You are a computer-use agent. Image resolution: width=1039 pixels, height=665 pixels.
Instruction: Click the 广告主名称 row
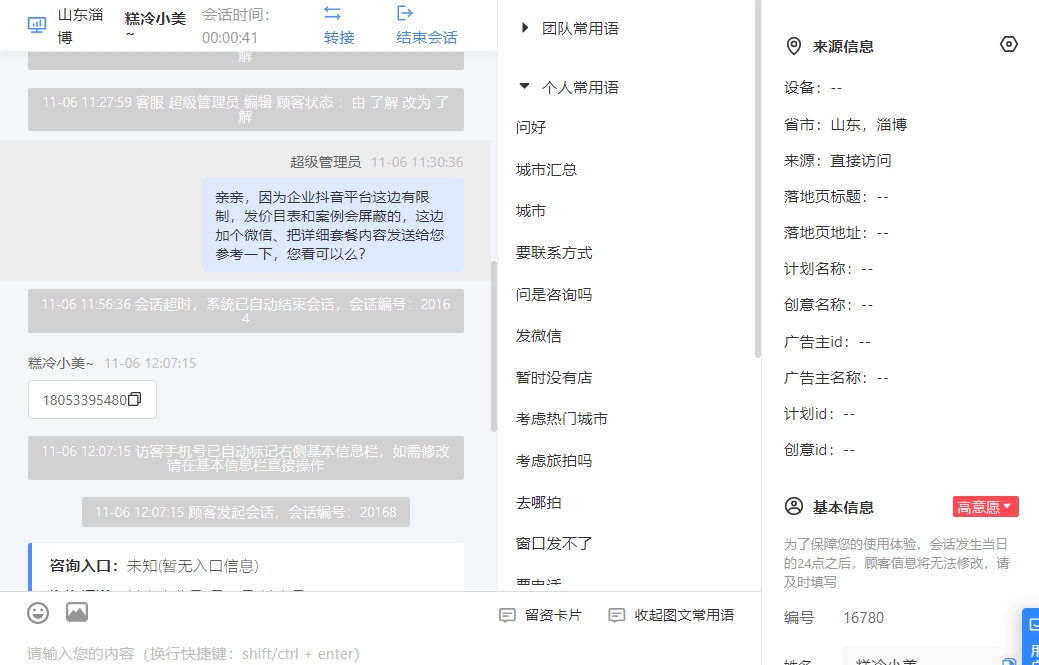(x=836, y=378)
